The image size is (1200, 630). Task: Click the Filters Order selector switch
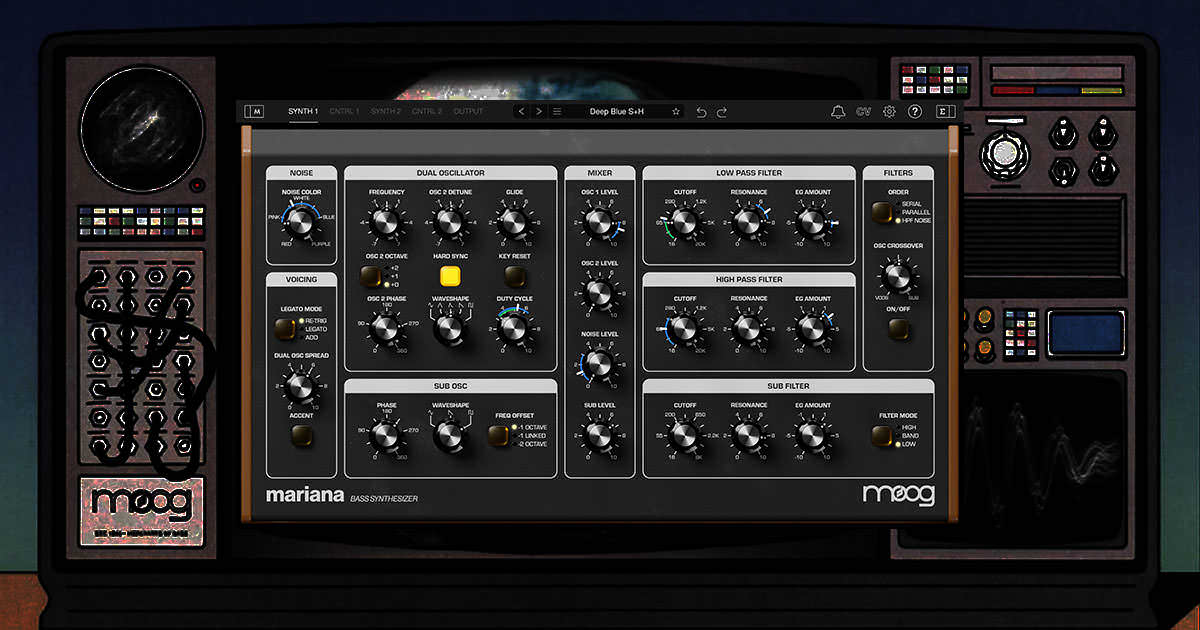(x=881, y=212)
